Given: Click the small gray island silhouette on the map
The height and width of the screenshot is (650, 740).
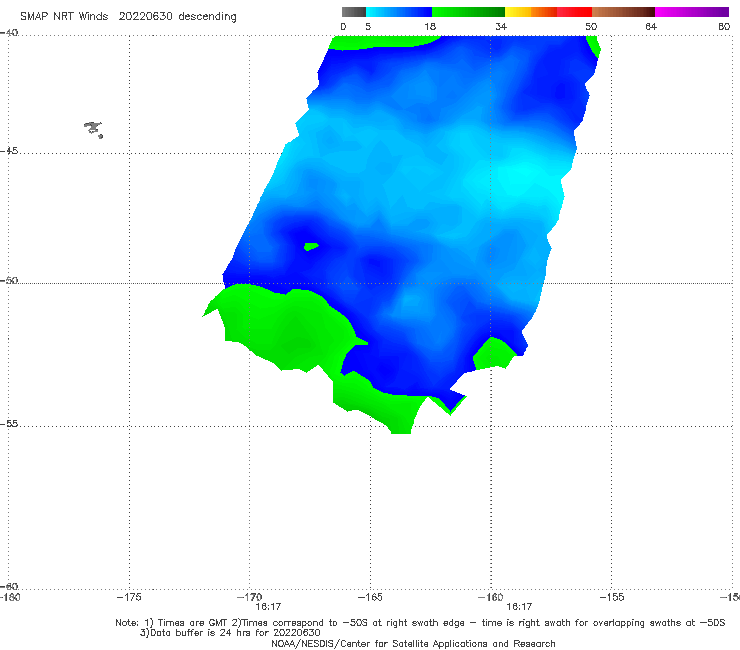Looking at the screenshot, I should (x=93, y=130).
